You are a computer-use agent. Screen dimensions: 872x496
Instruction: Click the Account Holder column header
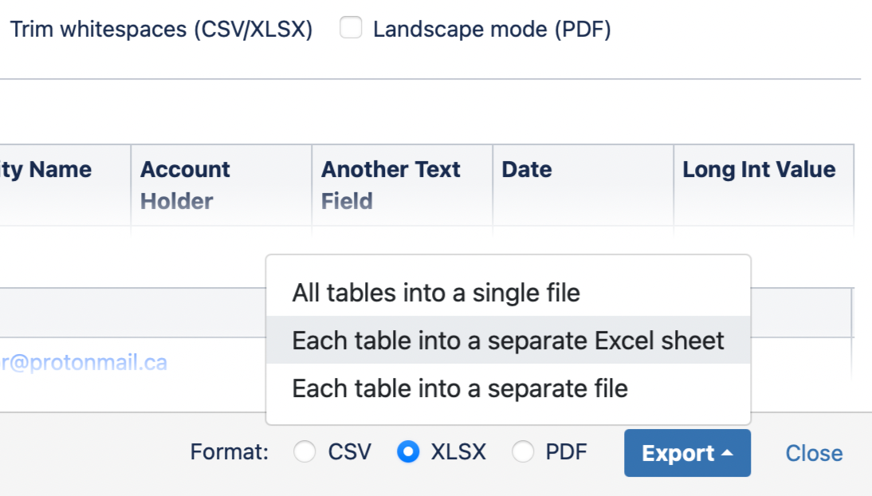(x=185, y=185)
